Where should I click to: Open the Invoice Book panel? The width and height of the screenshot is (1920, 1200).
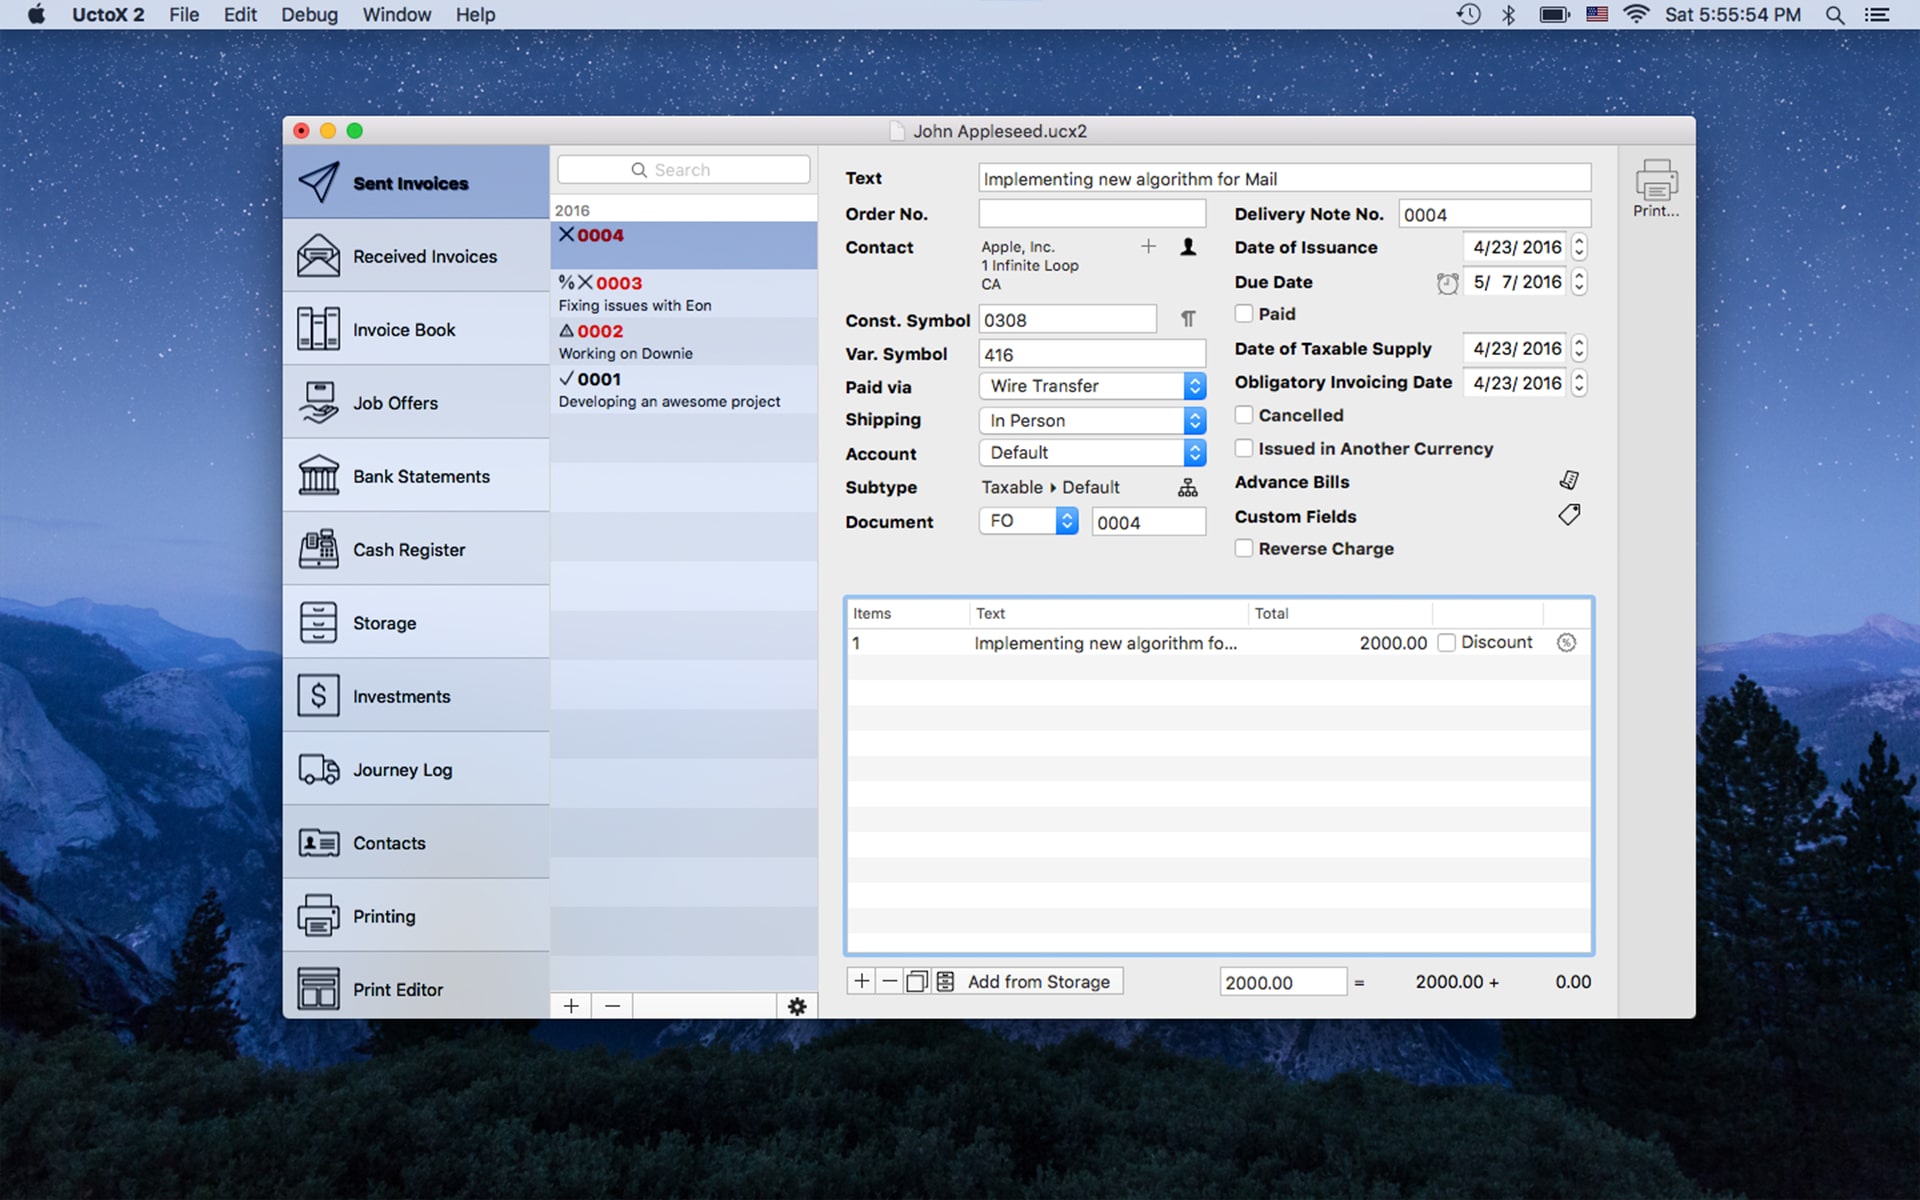(413, 329)
